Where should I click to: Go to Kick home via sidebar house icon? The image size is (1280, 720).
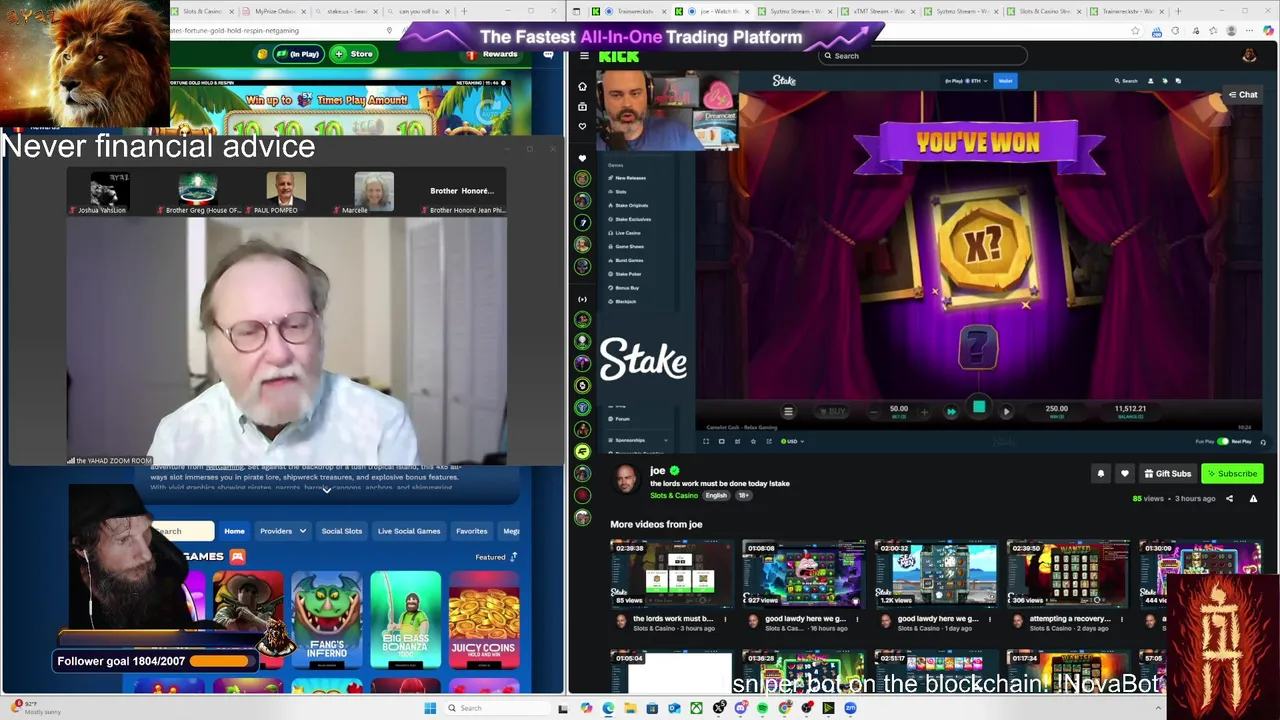click(582, 87)
